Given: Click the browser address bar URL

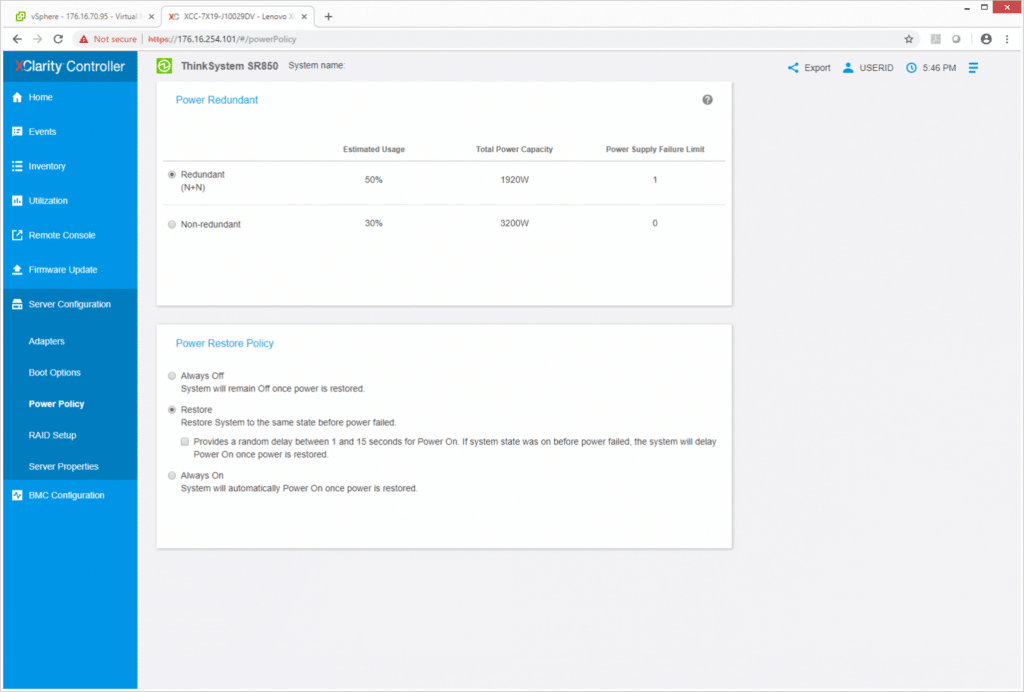Looking at the screenshot, I should point(222,39).
